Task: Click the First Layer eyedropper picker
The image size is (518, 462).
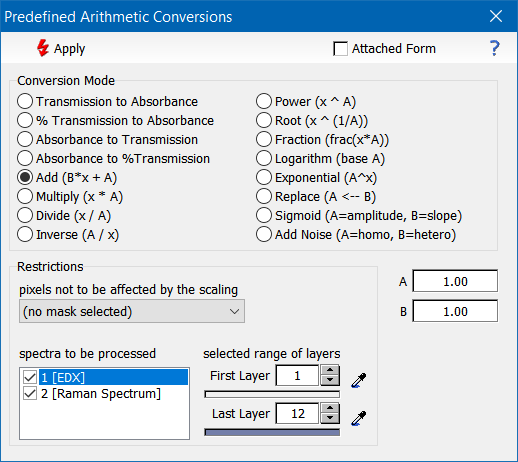Action: 359,380
